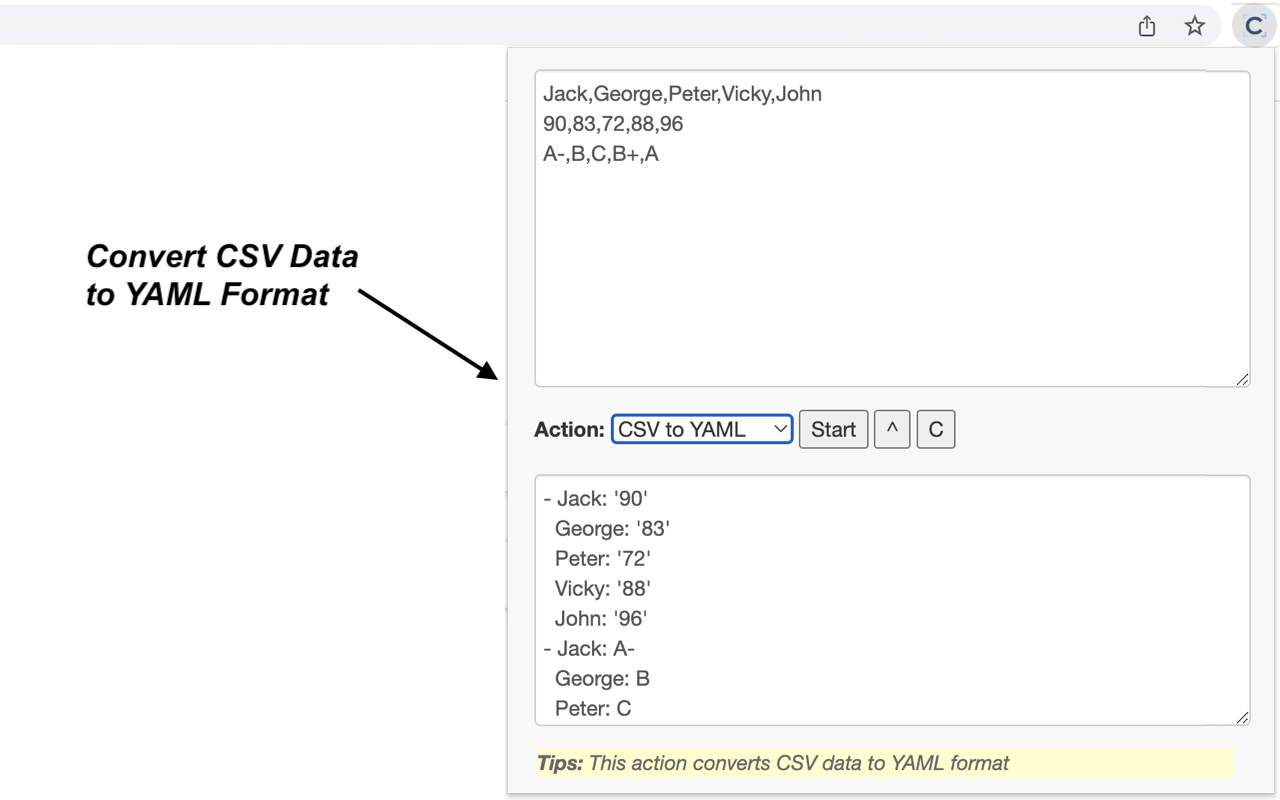
Task: Click the '90,83,72,88,96' line
Action: (x=613, y=124)
